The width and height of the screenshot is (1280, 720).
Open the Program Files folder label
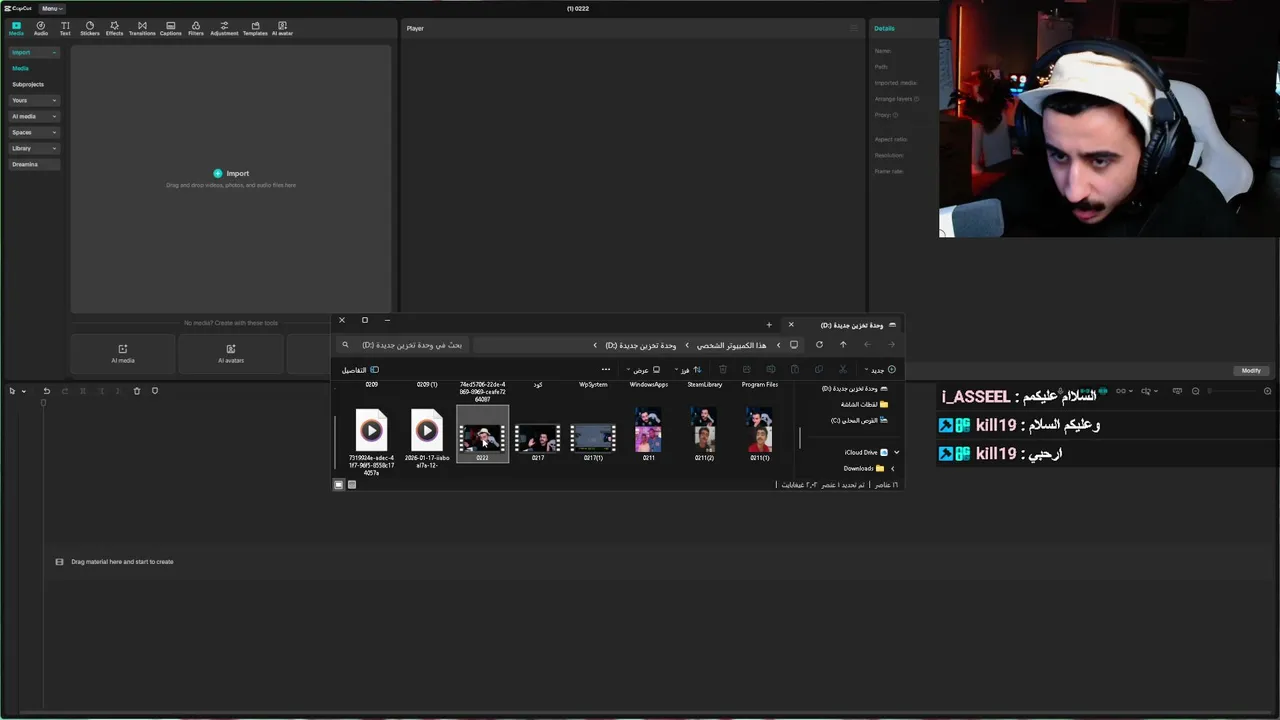[x=760, y=384]
